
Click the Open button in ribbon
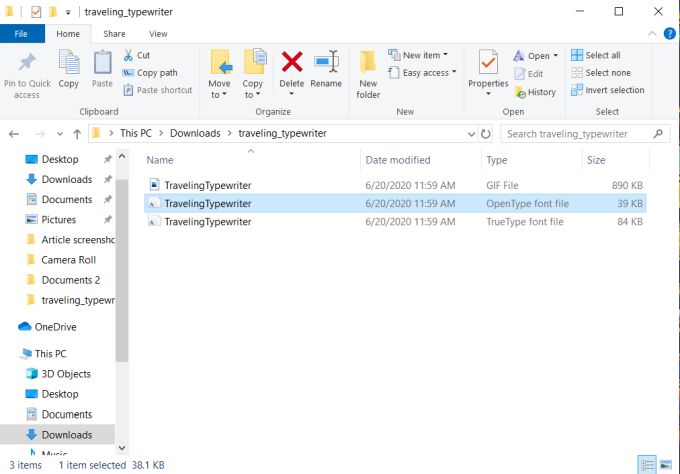click(x=532, y=56)
